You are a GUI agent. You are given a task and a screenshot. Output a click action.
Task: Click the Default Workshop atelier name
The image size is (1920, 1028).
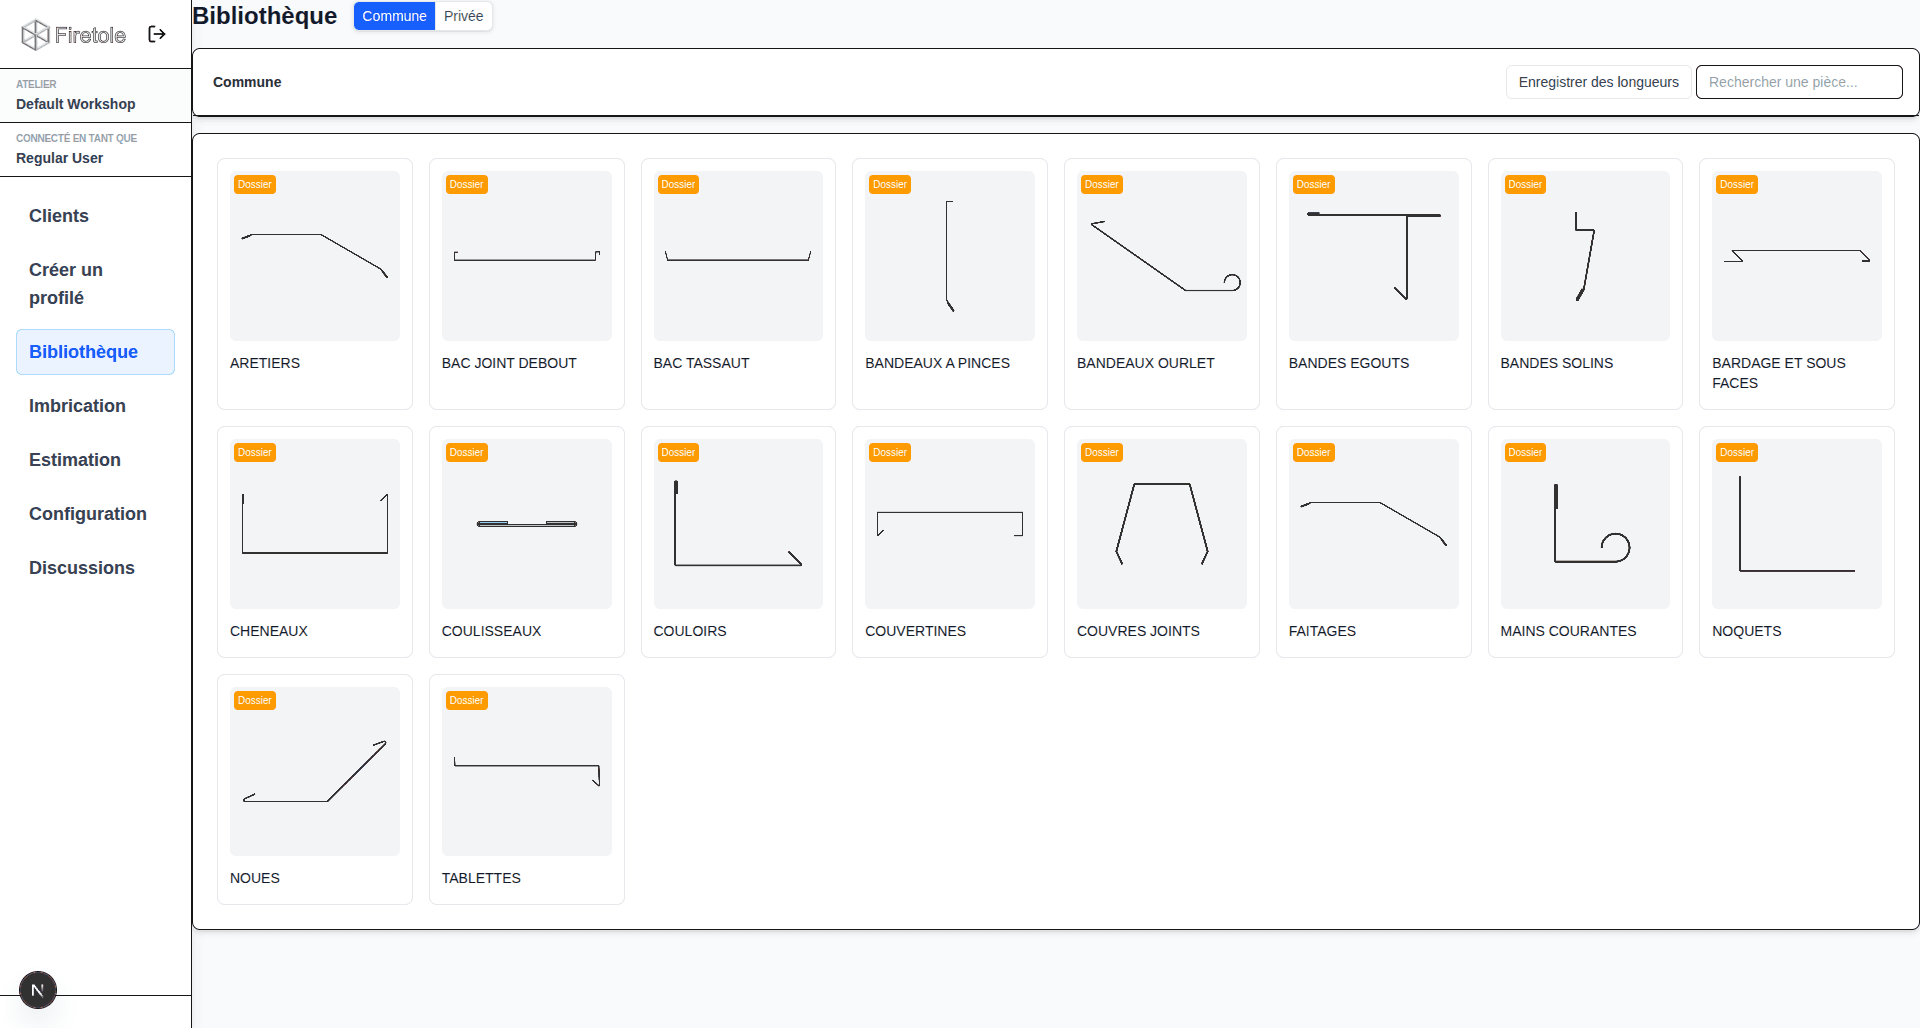point(76,104)
